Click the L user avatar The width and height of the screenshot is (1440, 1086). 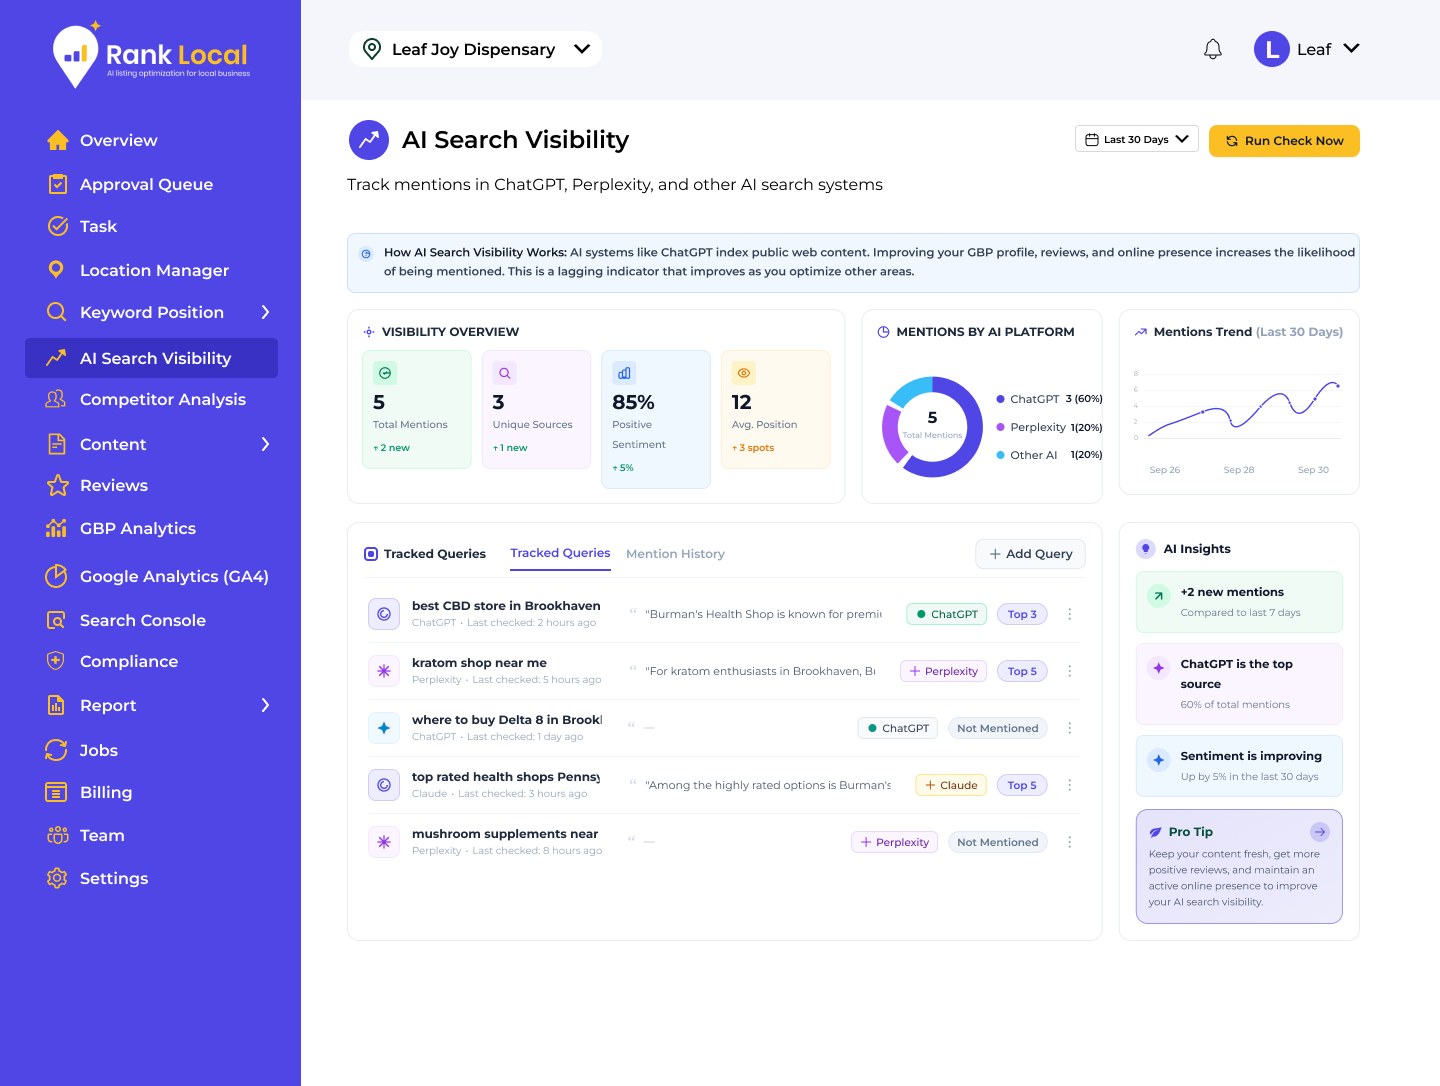point(1272,49)
